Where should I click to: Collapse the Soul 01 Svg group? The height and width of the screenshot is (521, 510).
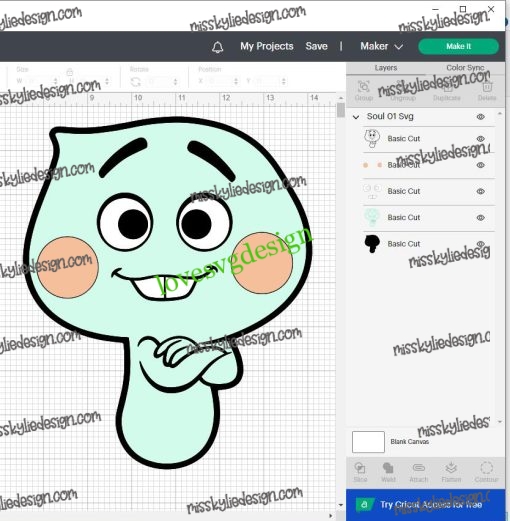tap(356, 117)
